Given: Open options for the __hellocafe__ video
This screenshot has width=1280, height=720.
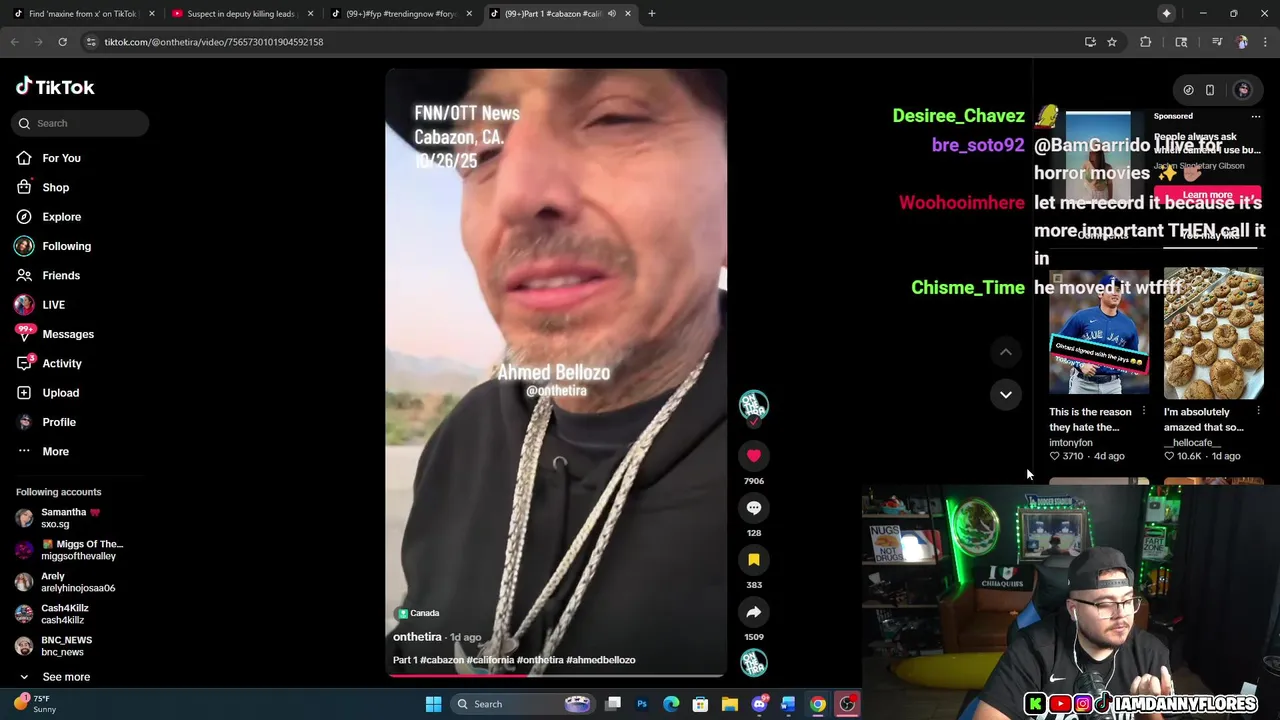Looking at the screenshot, I should 1258,411.
